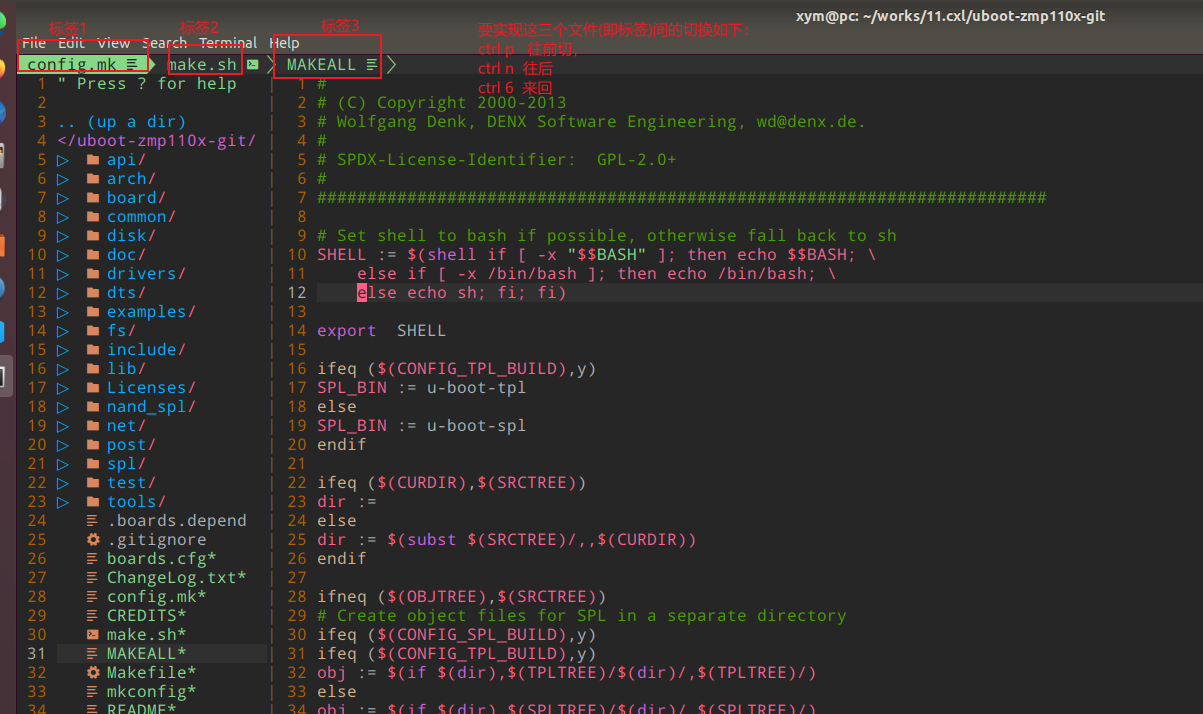
Task: Click the file icon beside config.mk* in tree
Action: pos(93,597)
